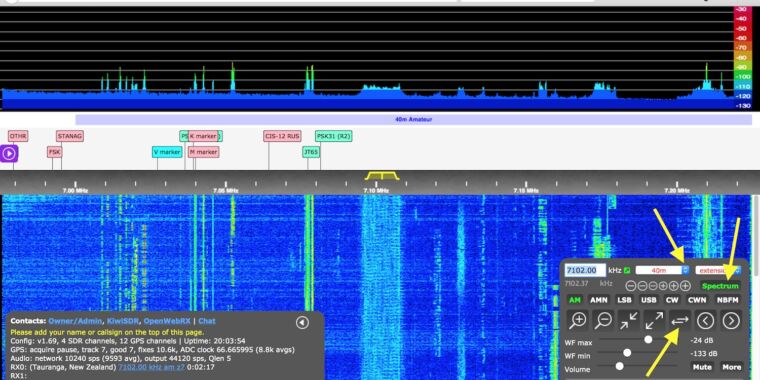The height and width of the screenshot is (380, 760).
Task: Page waterfall right with circled arrow
Action: [x=731, y=320]
